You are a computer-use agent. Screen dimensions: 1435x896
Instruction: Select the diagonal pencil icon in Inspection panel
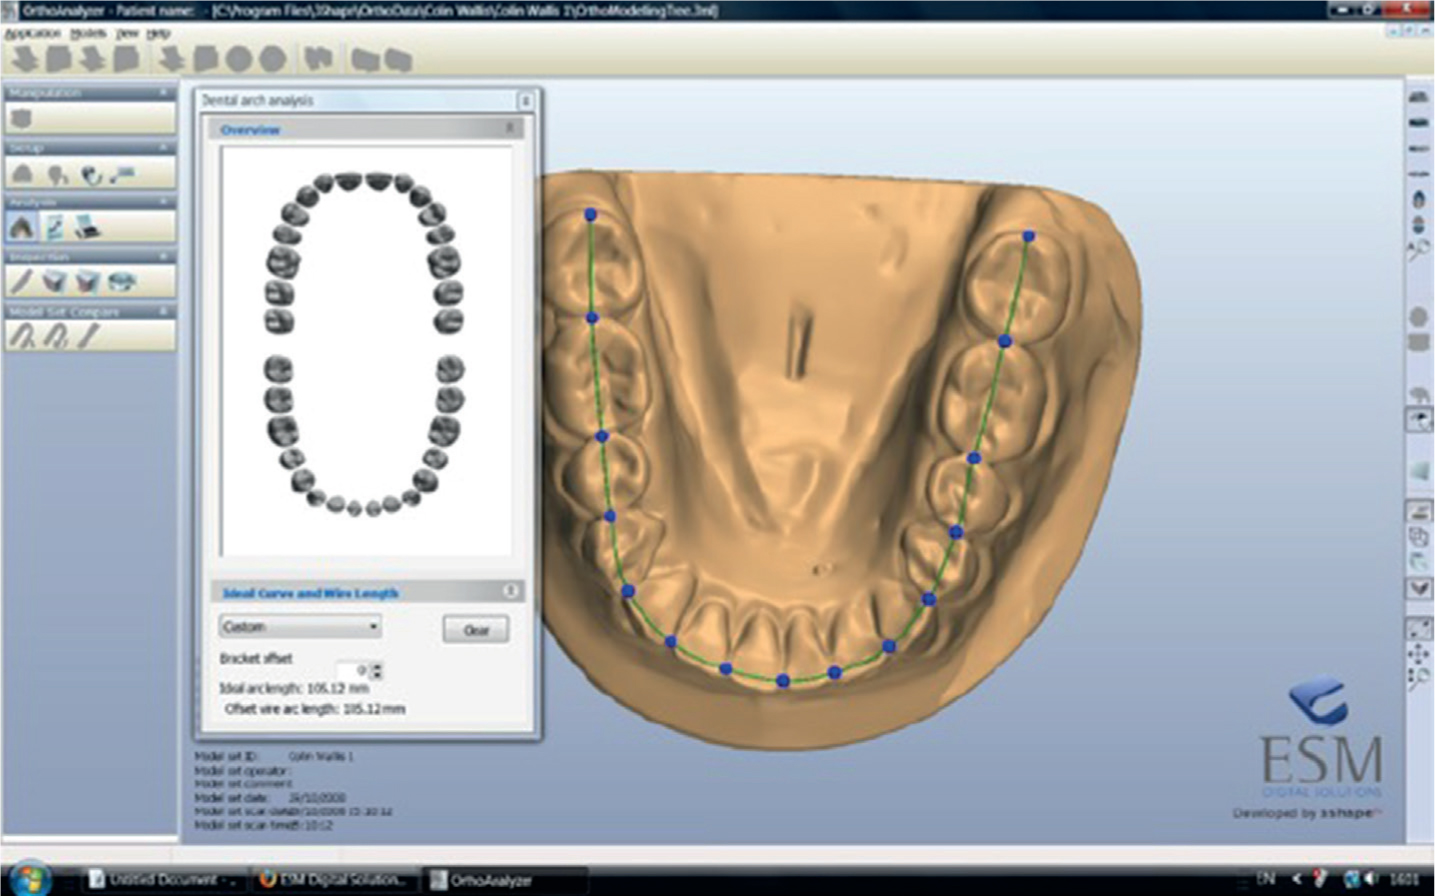(x=20, y=282)
